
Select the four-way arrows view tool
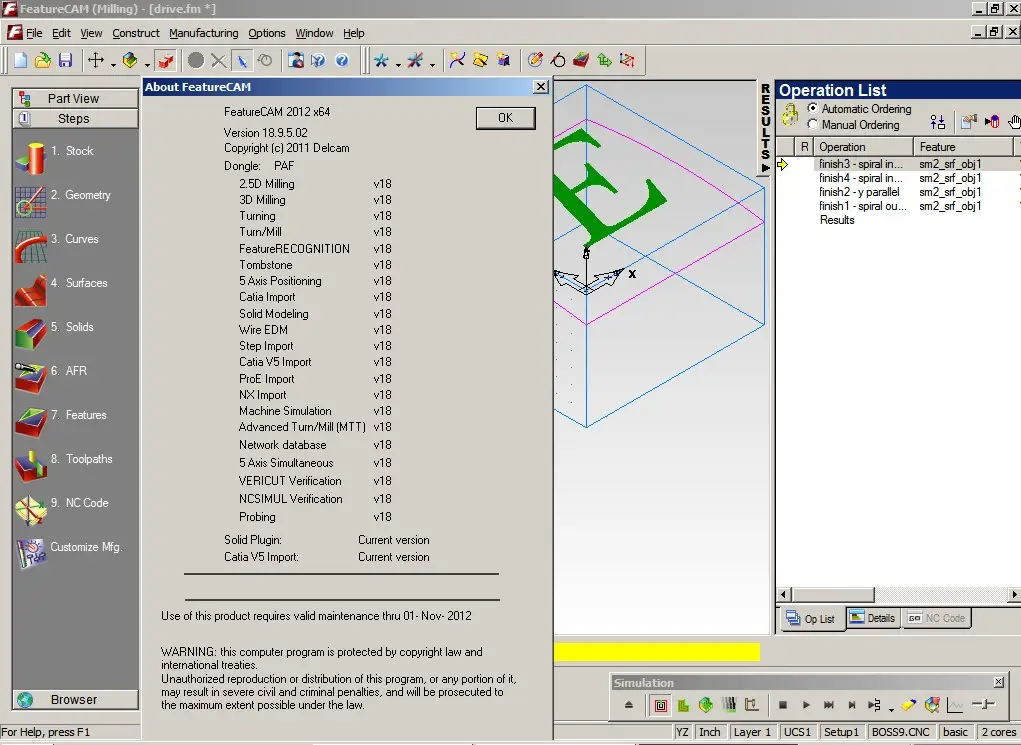[96, 61]
